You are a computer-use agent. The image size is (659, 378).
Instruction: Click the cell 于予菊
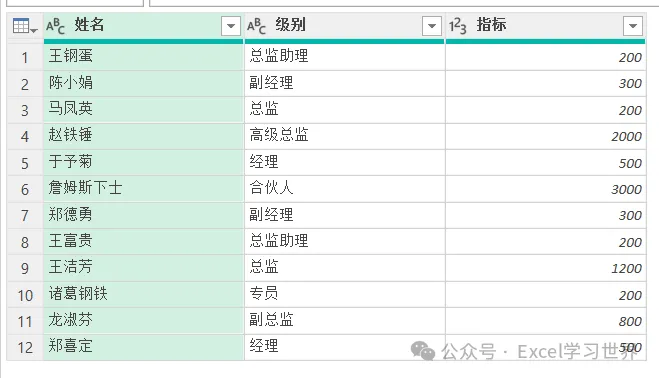pos(143,163)
